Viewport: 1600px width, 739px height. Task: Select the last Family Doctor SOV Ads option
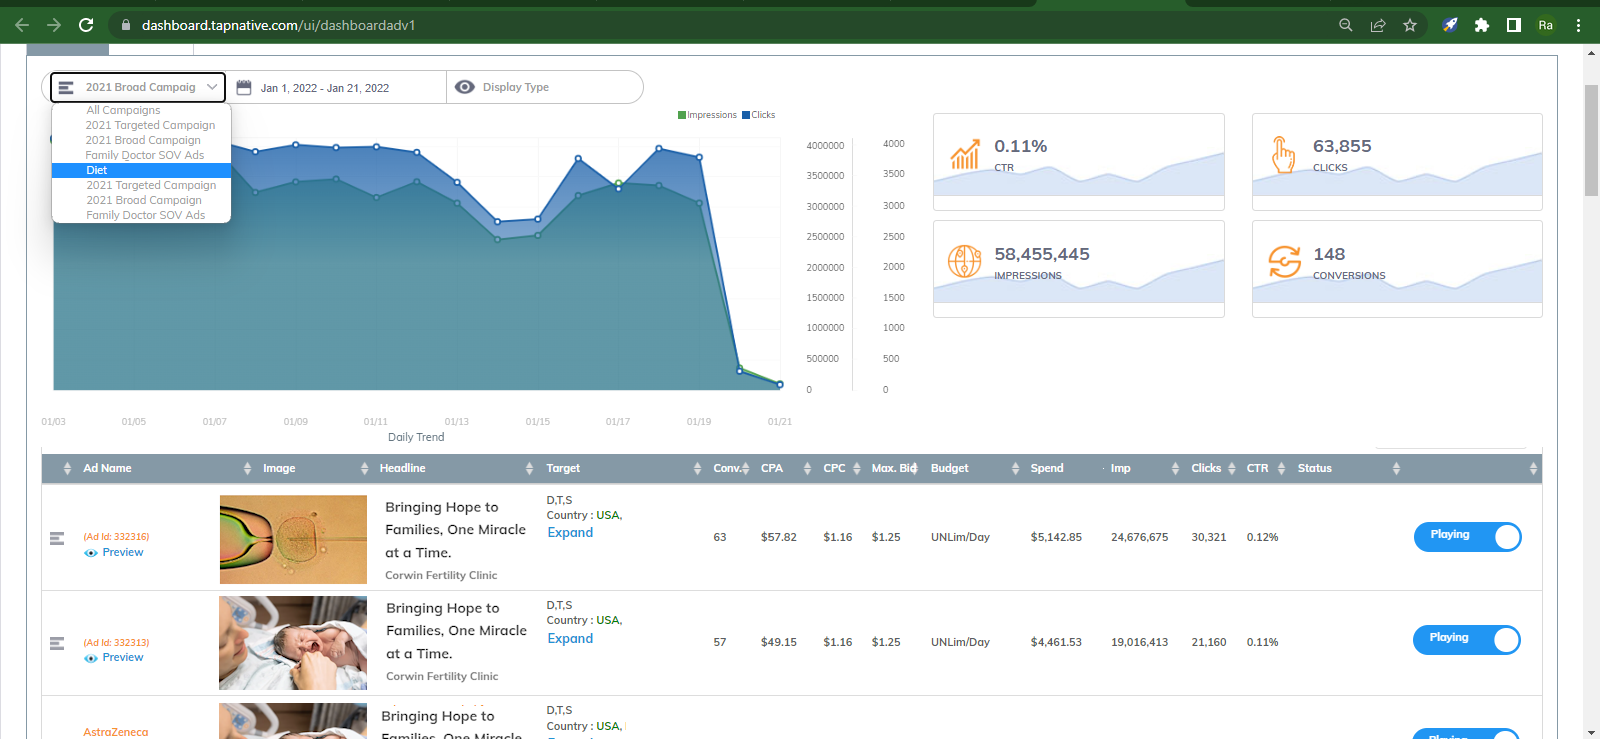point(146,215)
